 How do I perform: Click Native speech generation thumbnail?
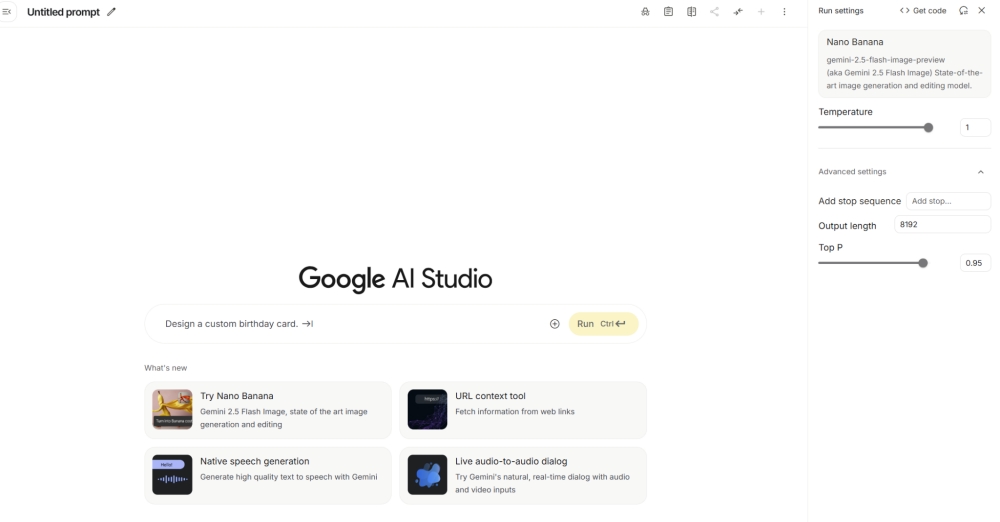coord(172,475)
